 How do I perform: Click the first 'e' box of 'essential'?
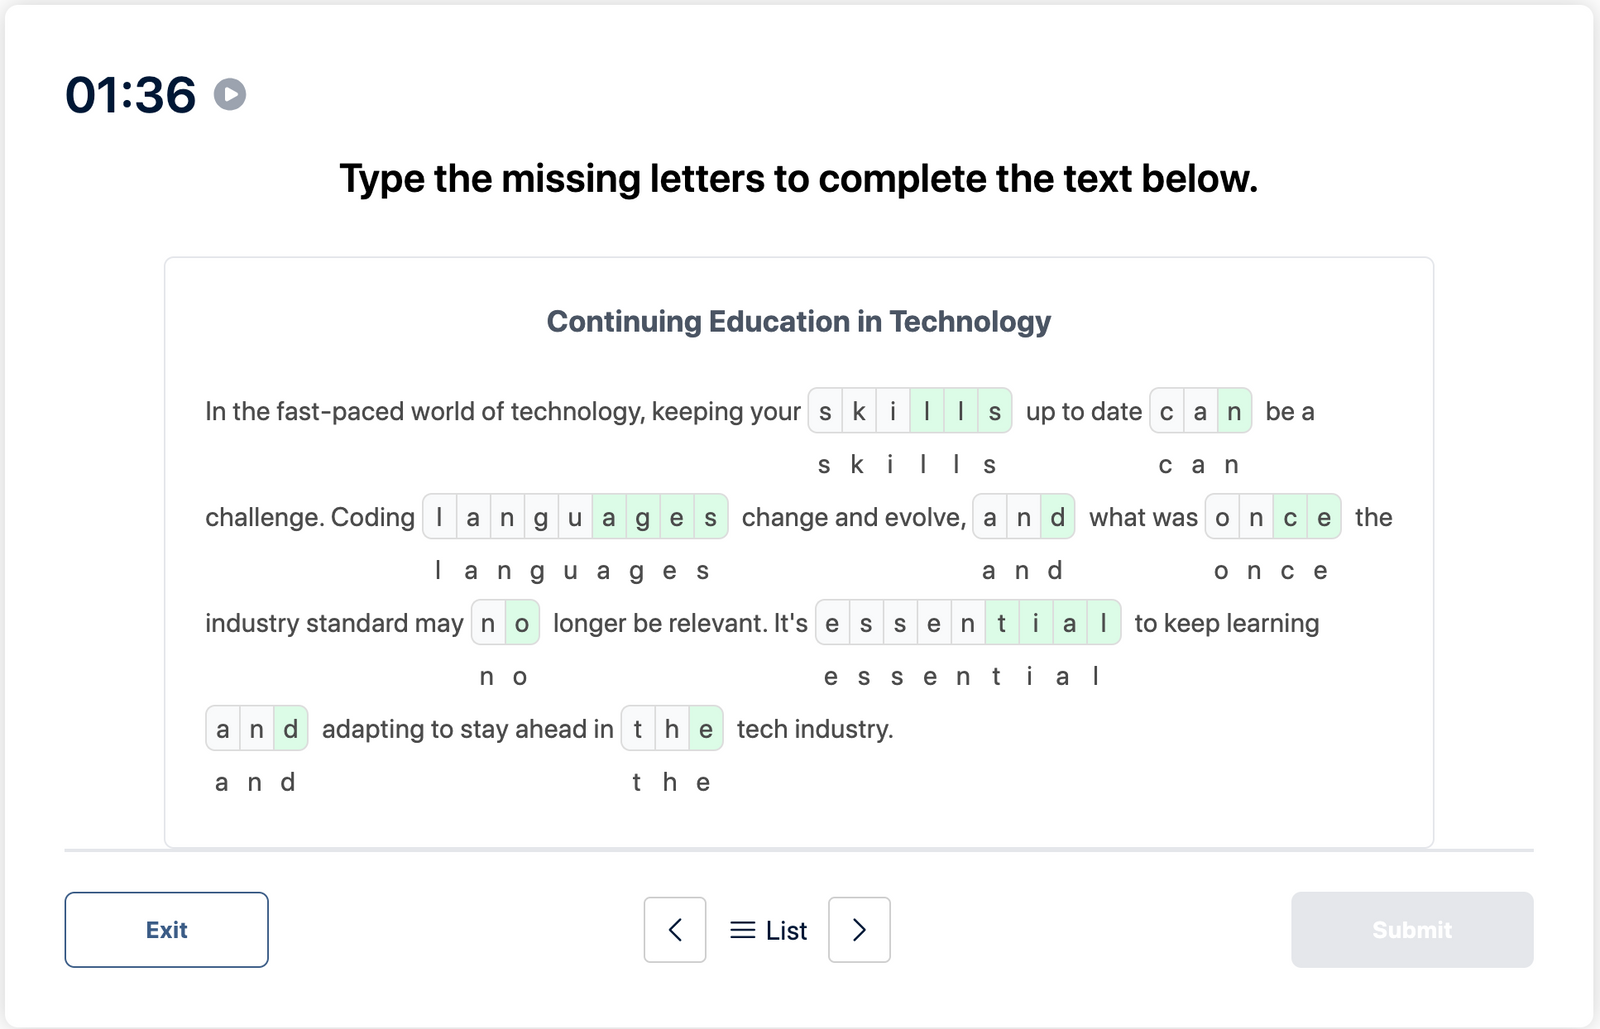tap(831, 622)
